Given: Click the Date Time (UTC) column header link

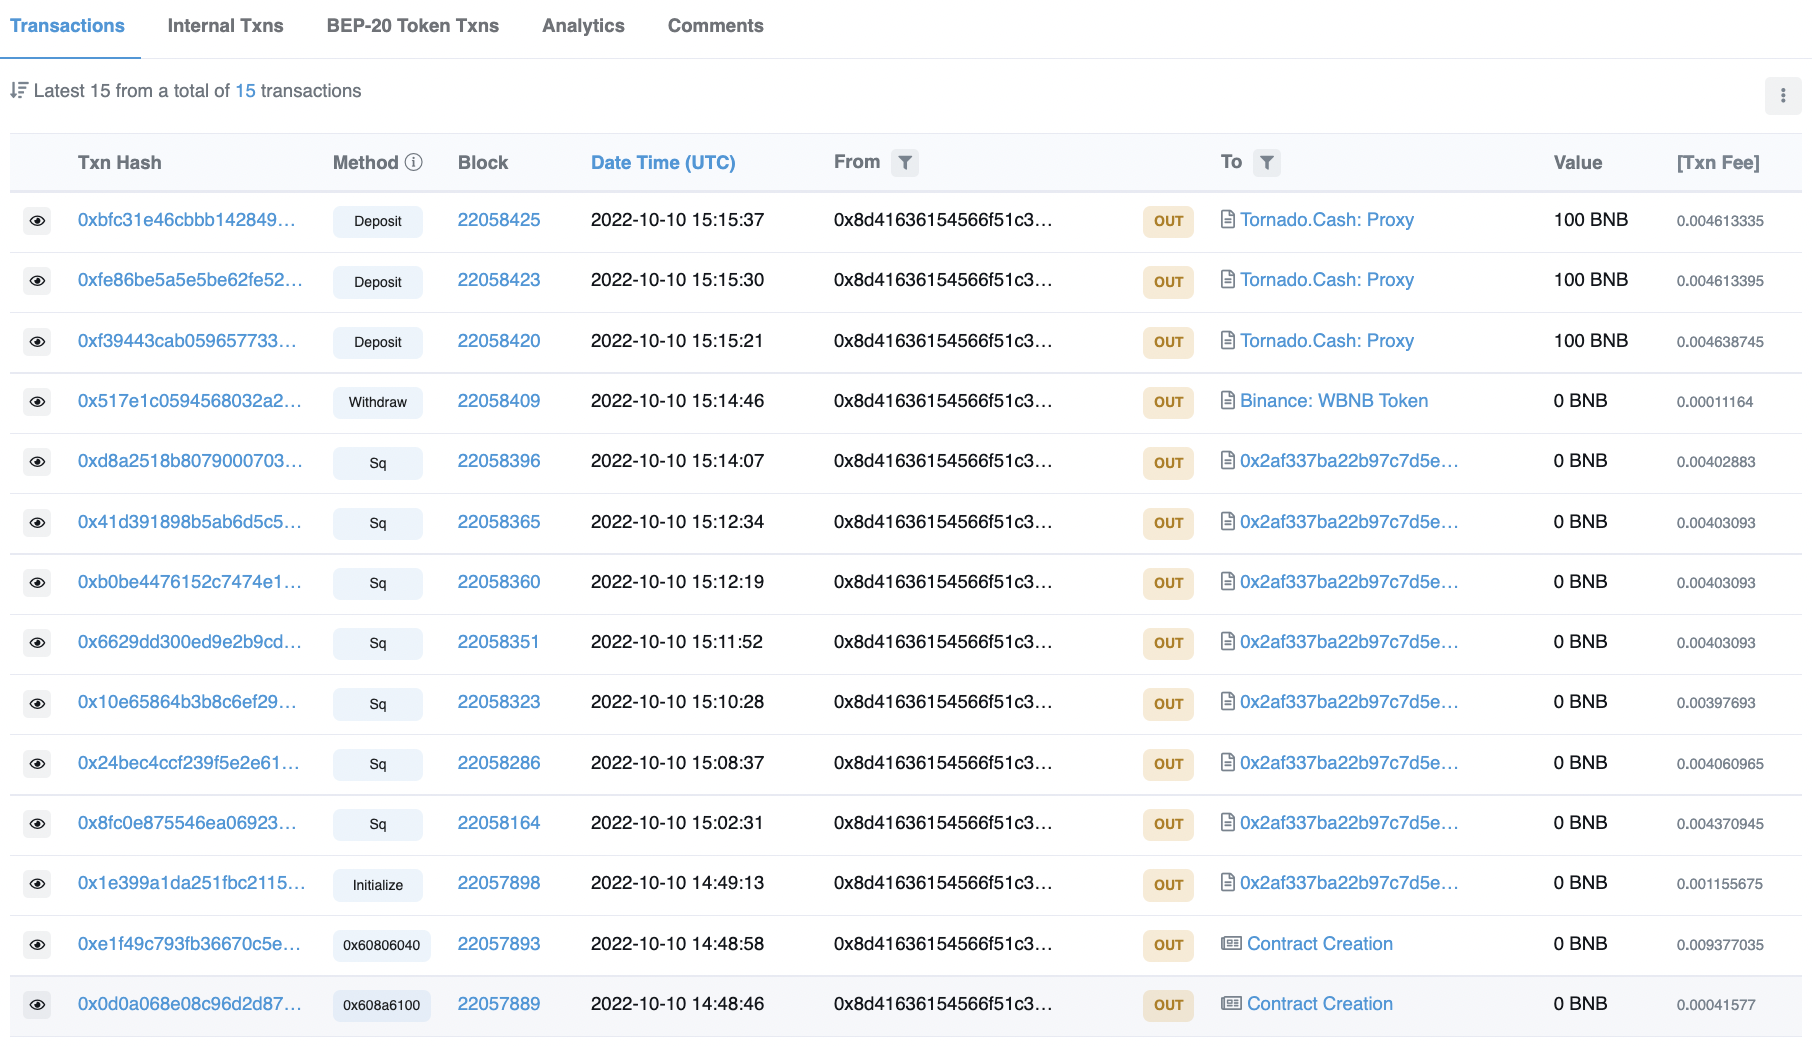Looking at the screenshot, I should point(663,163).
